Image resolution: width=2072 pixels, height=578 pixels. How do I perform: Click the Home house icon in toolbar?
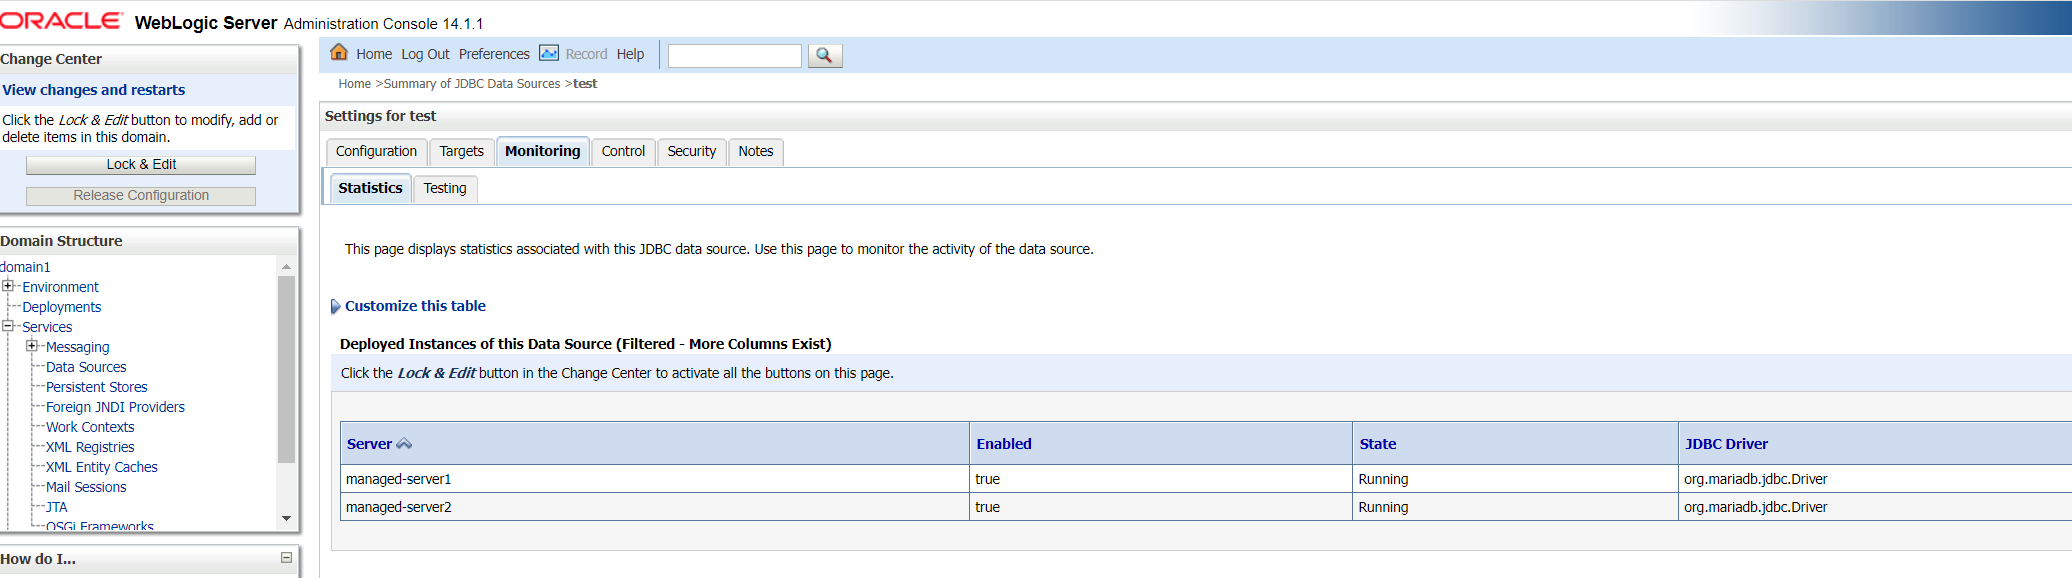pyautogui.click(x=339, y=53)
